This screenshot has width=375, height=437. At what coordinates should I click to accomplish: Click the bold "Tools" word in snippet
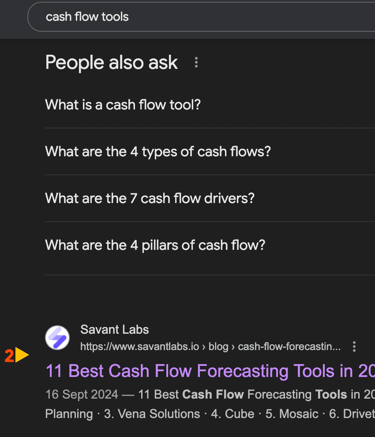pos(331,394)
